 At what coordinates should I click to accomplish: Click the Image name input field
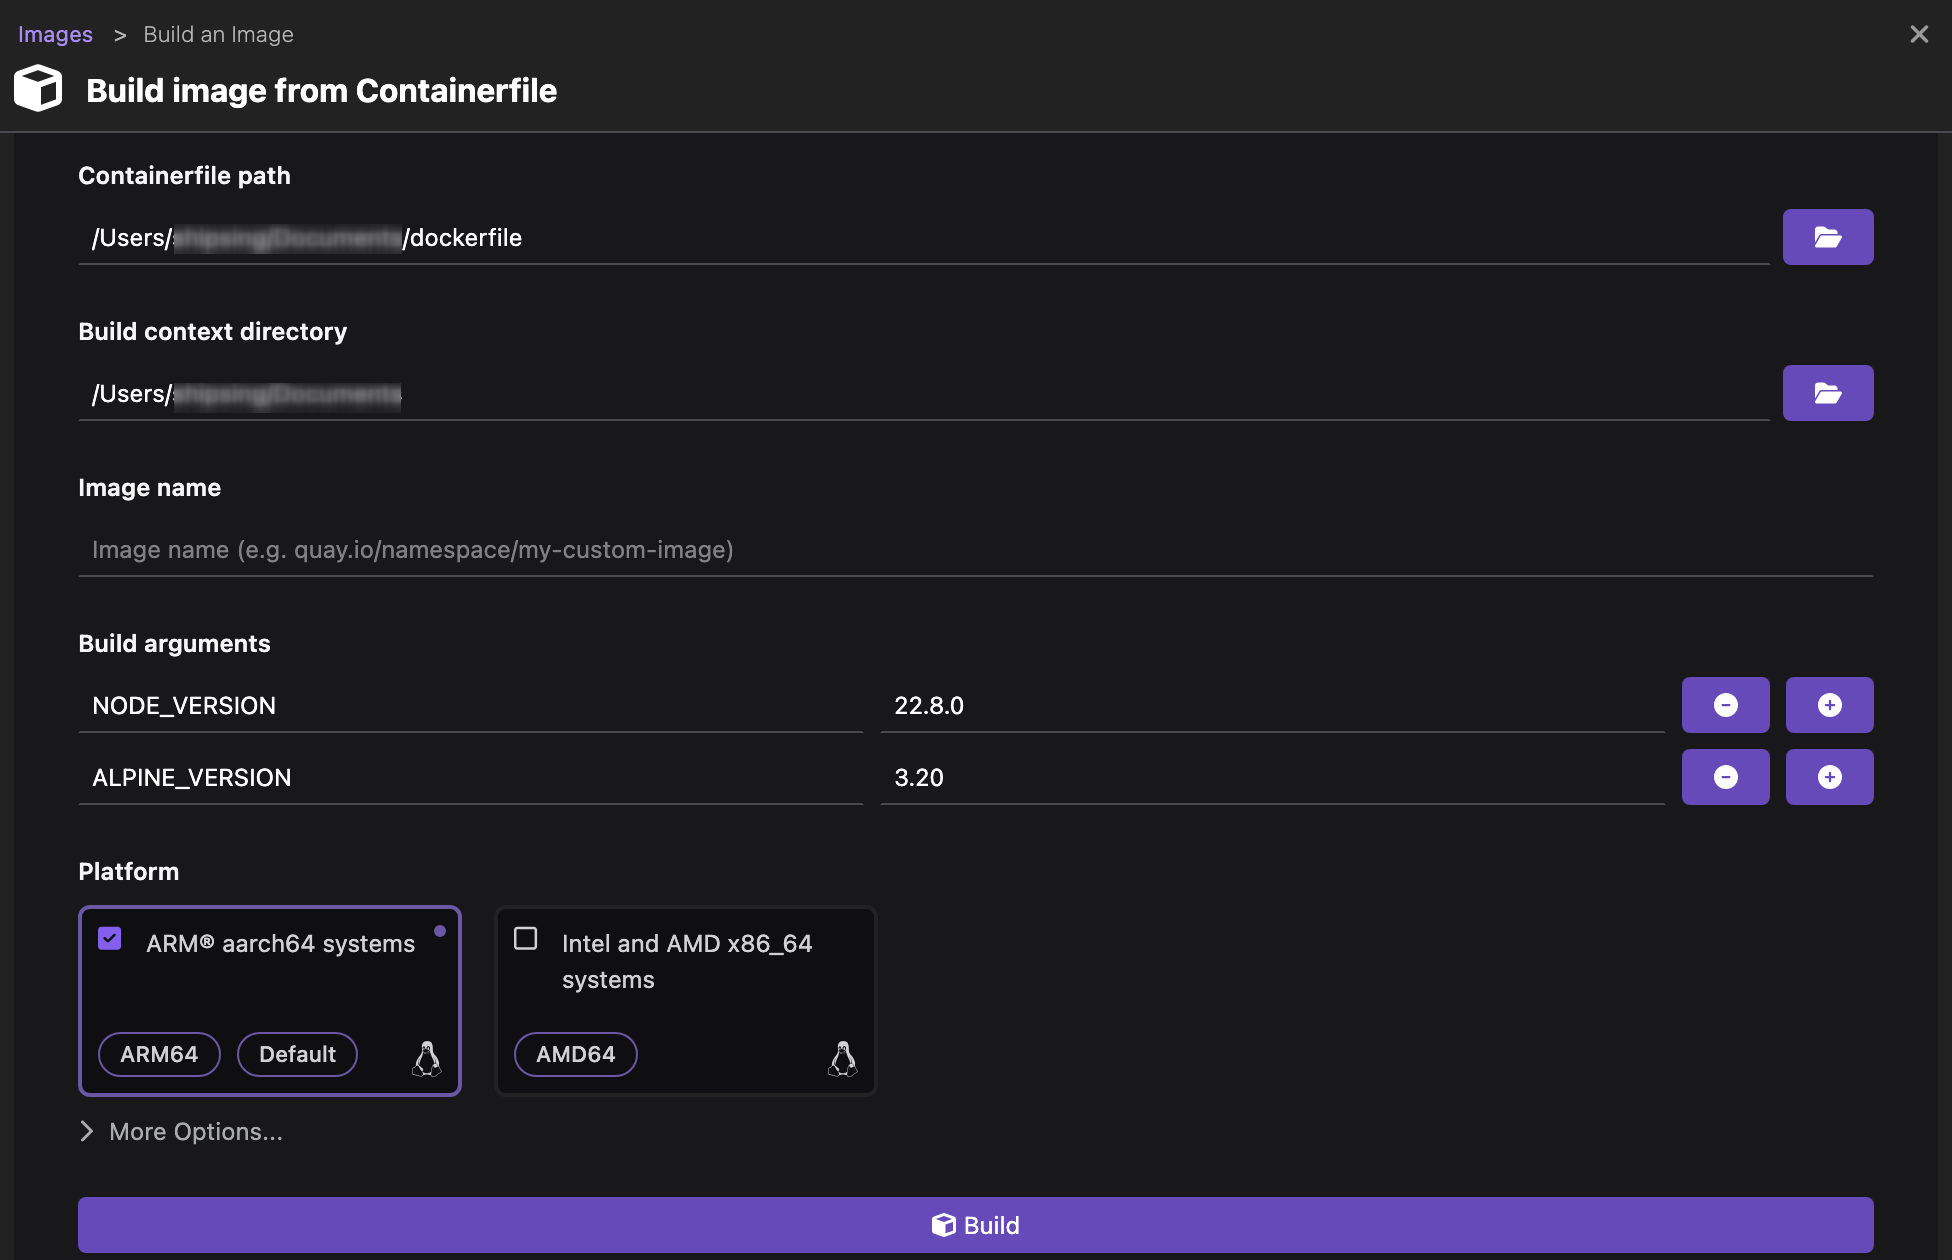975,548
